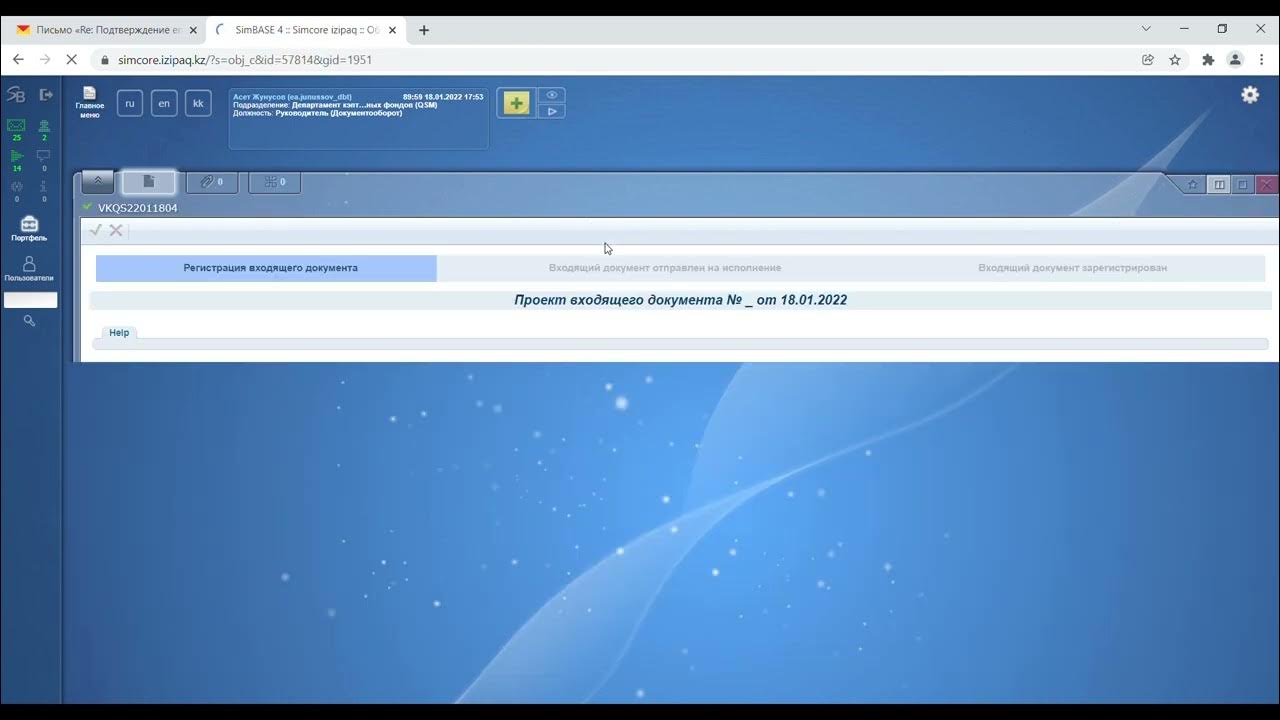Bookmark this page with the star
1280x720 pixels.
(x=1175, y=60)
